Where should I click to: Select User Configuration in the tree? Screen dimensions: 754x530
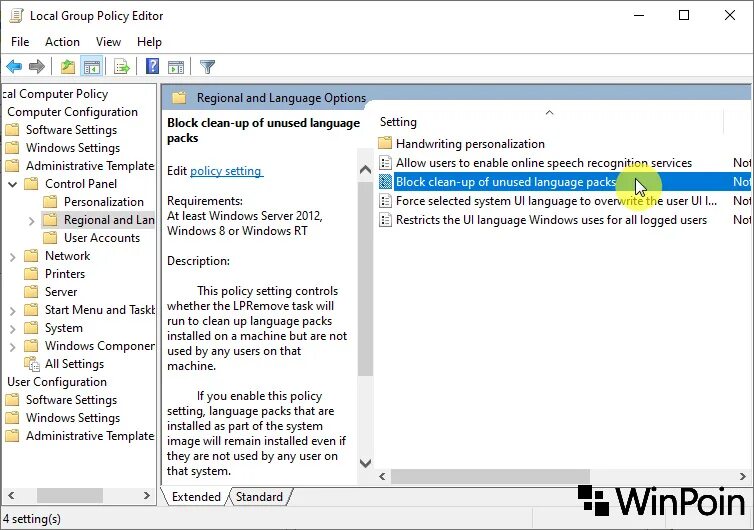57,382
